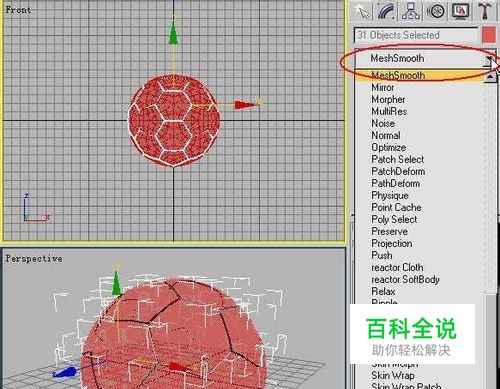The height and width of the screenshot is (389, 500).
Task: Open the Display command panel tab
Action: (x=461, y=12)
